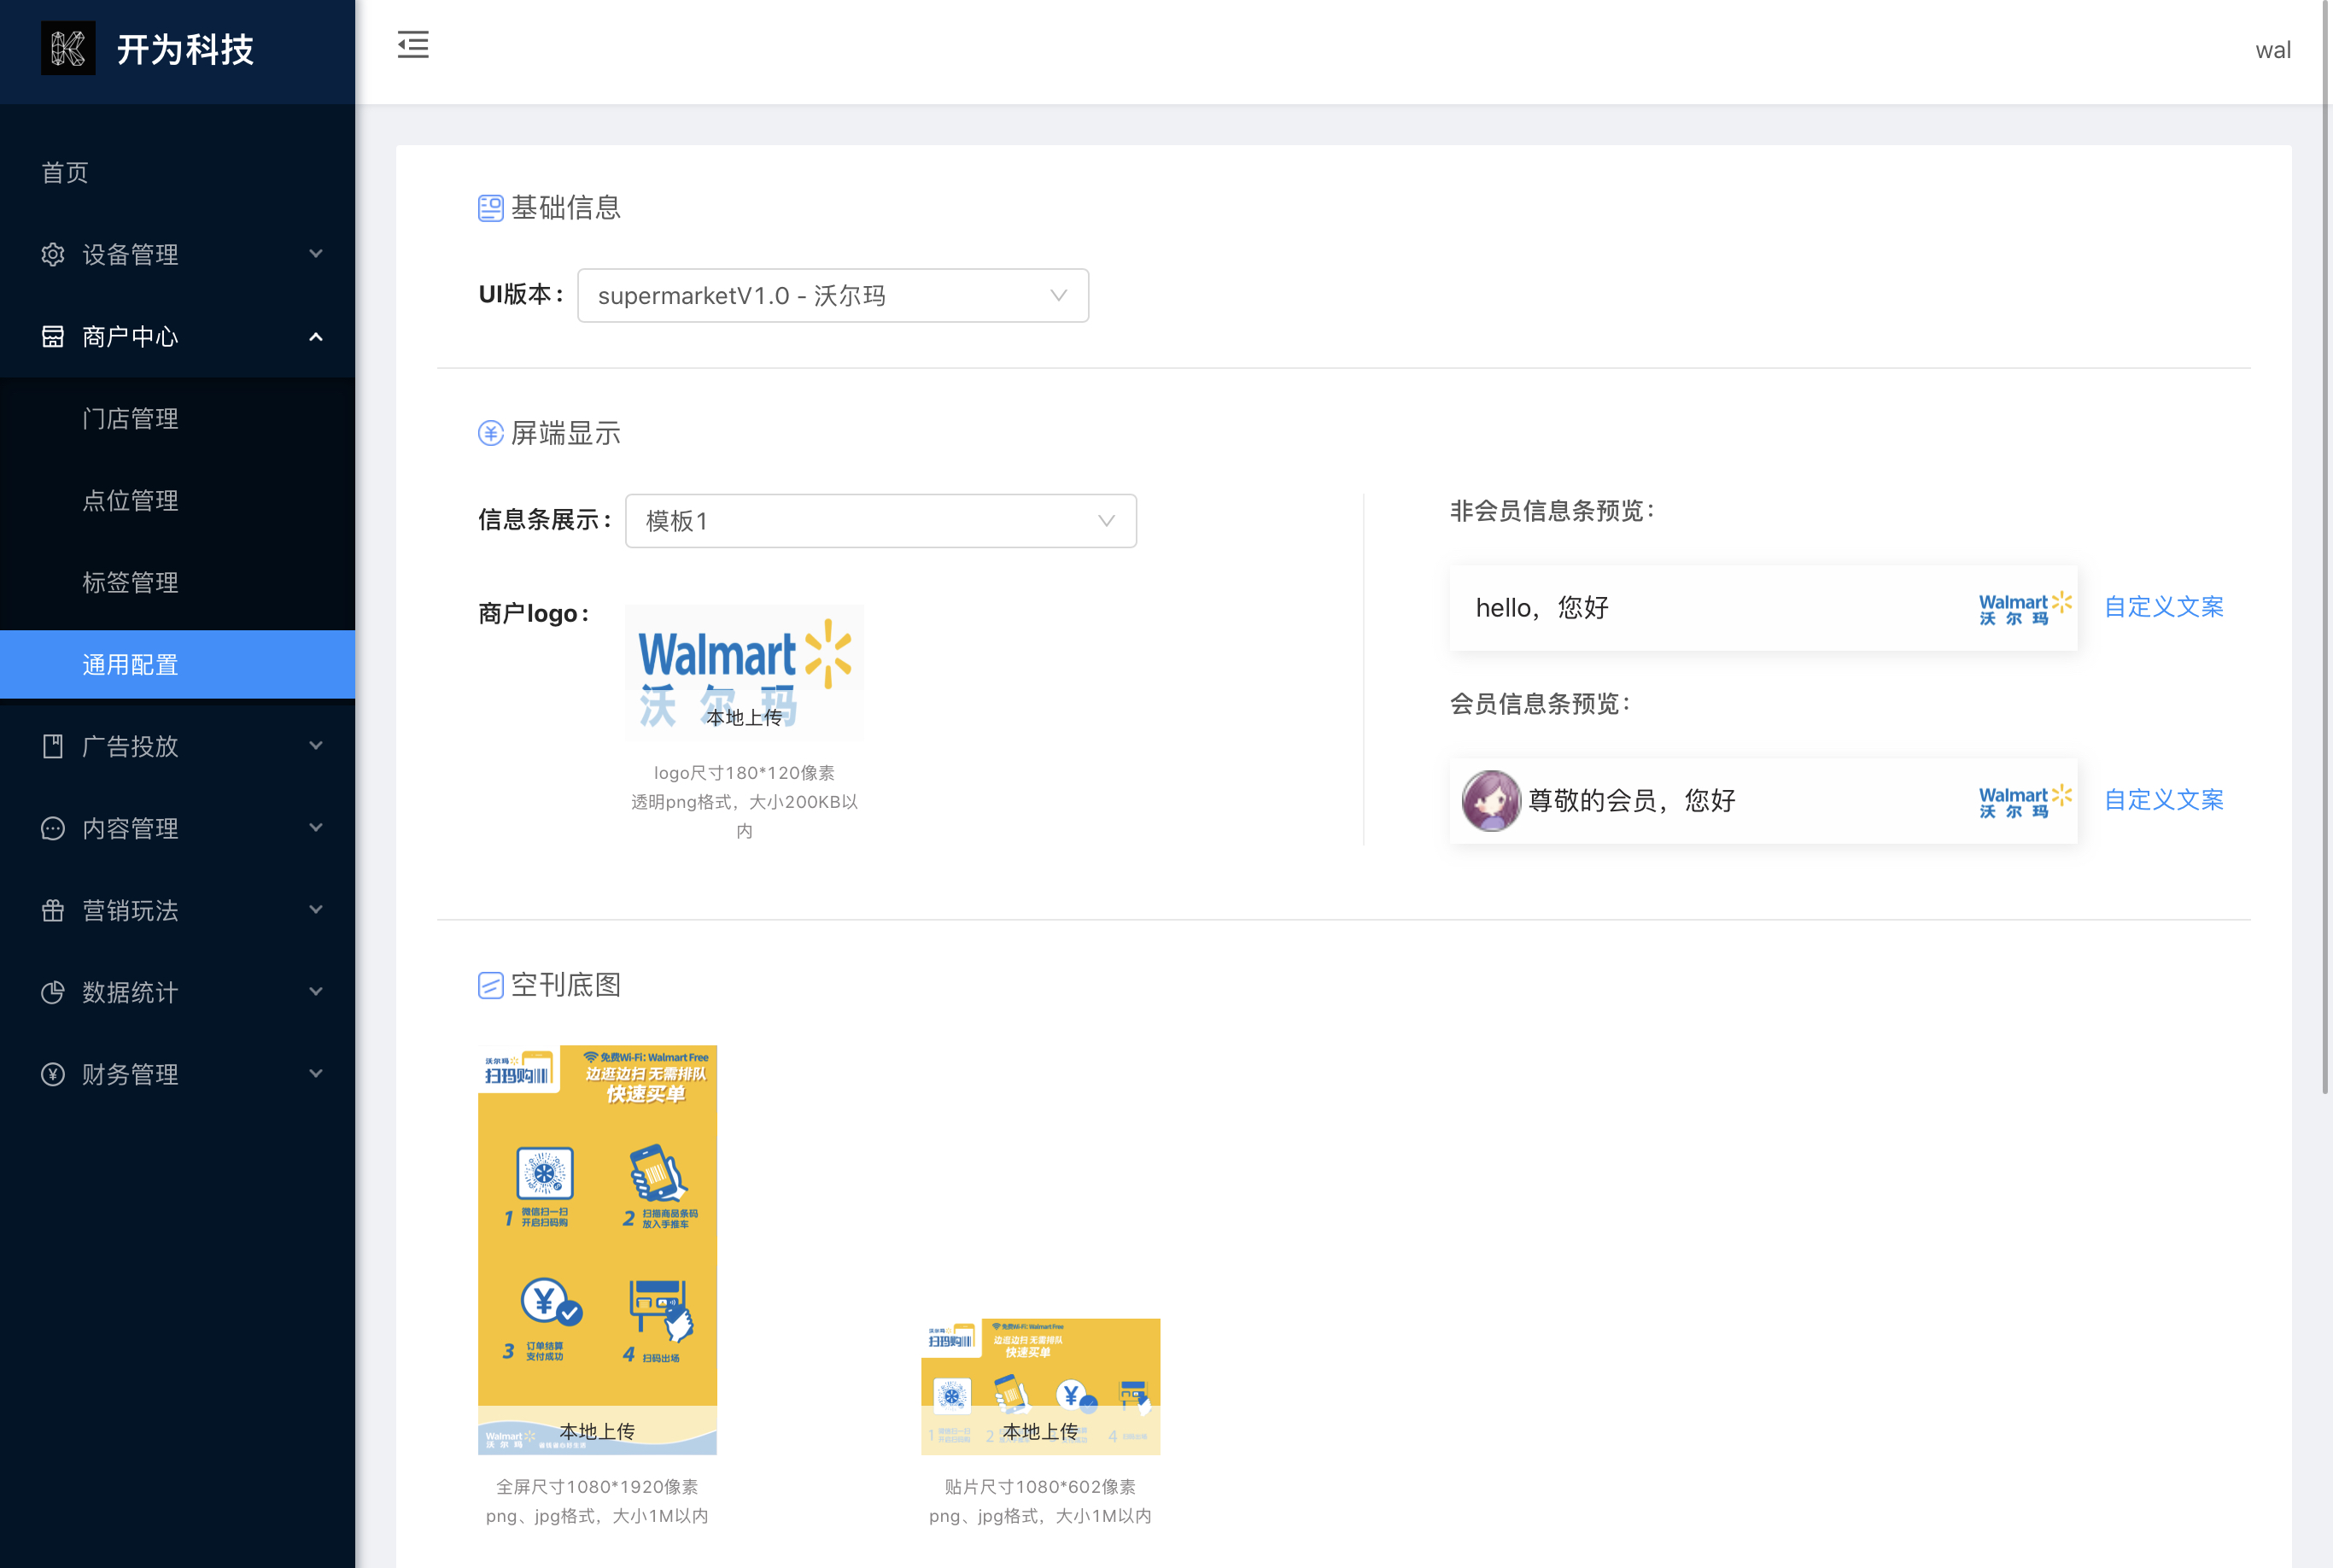The image size is (2333, 1568).
Task: Collapse the 商户中心 menu chevron
Action: click(316, 336)
